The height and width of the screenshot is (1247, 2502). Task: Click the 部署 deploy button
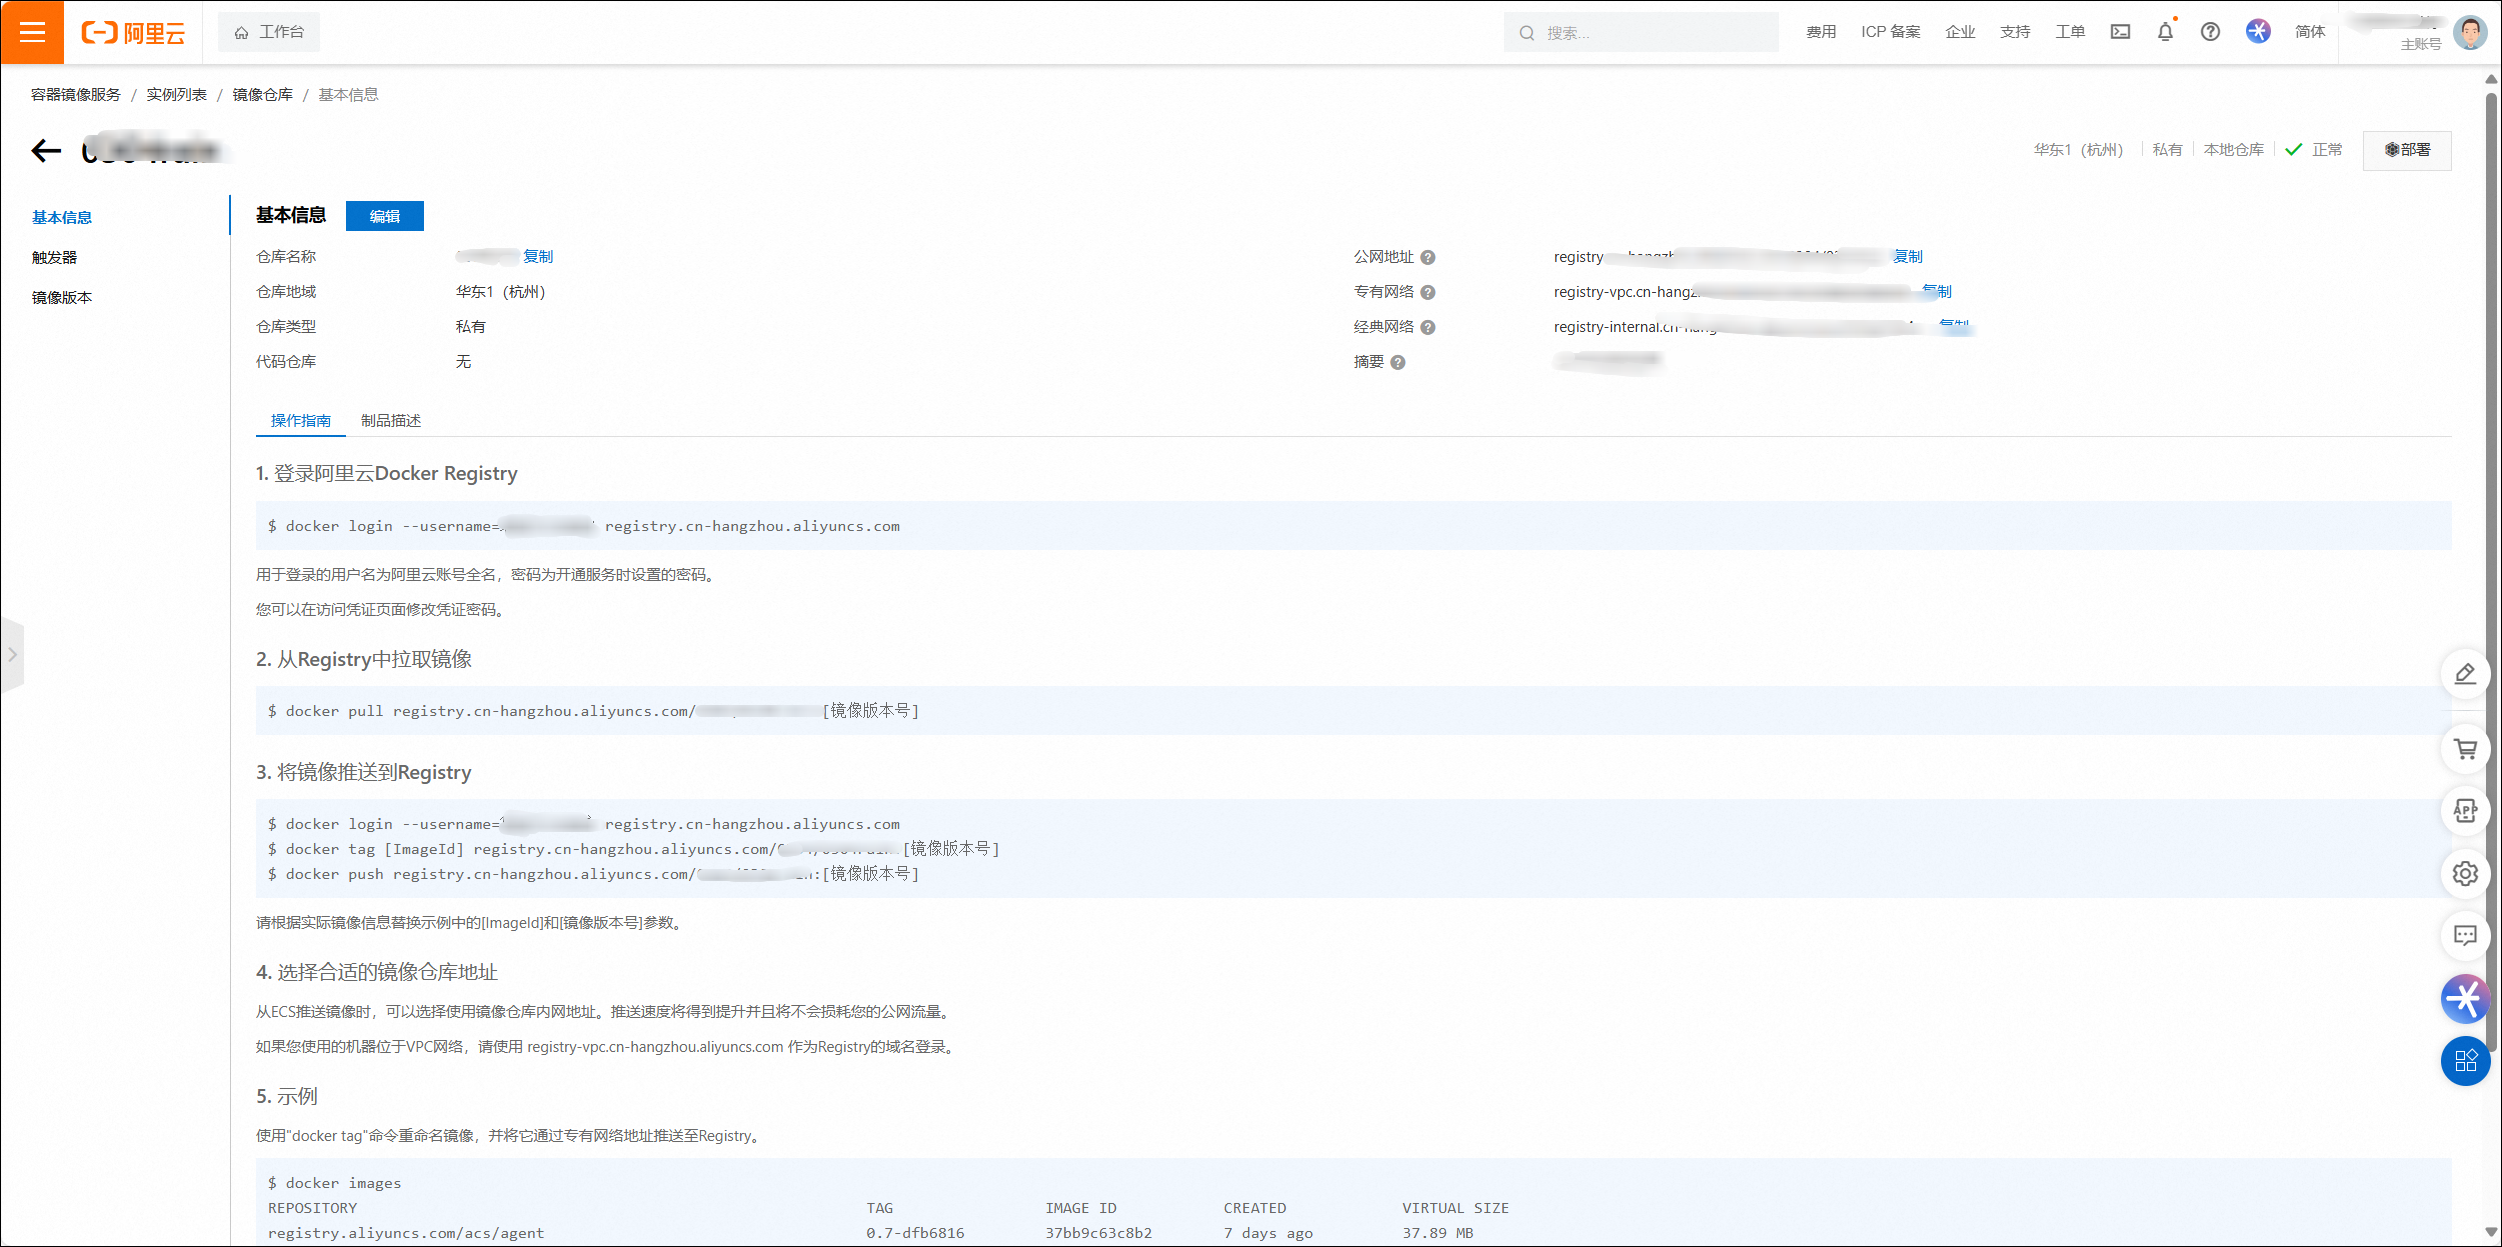click(x=2407, y=150)
